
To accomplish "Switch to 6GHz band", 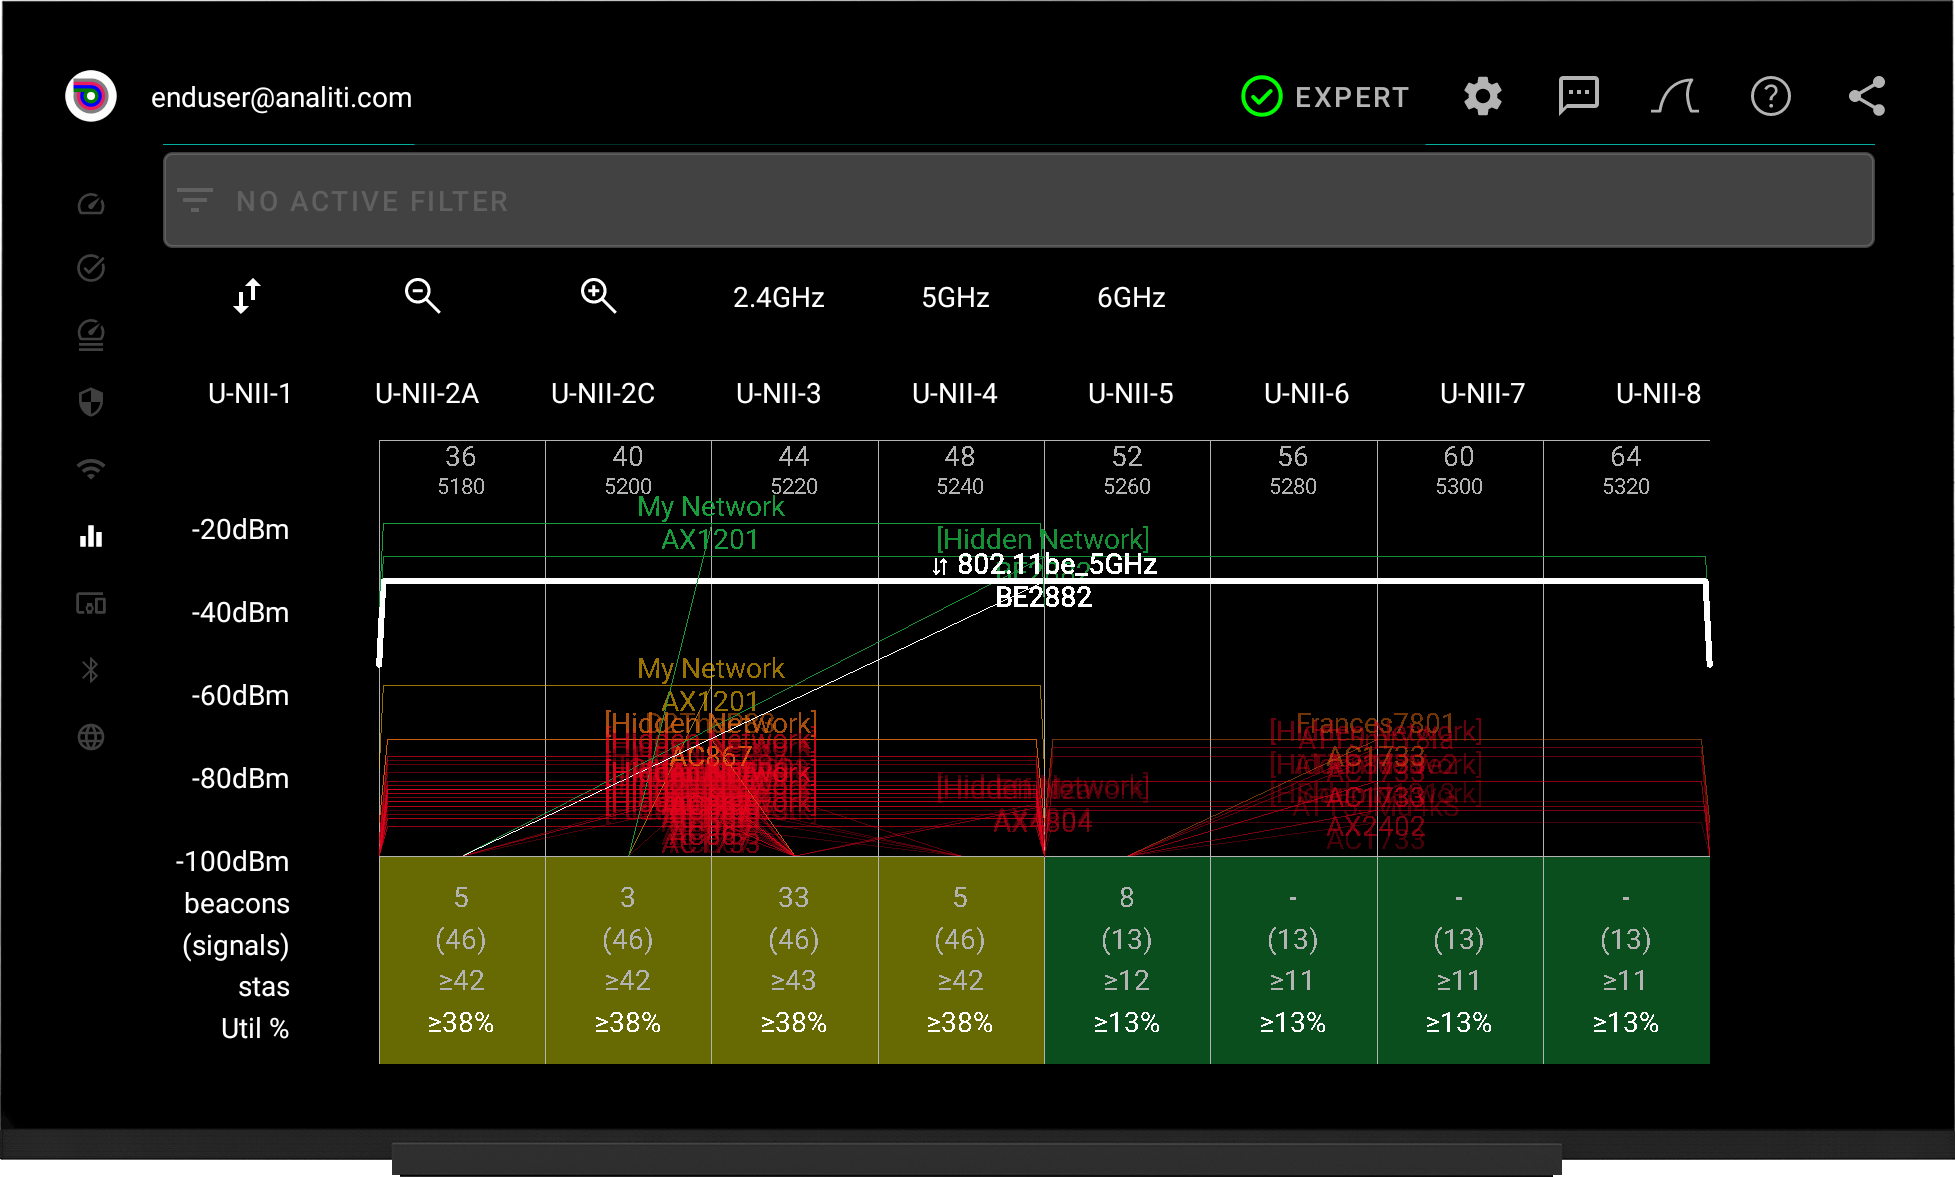I will pyautogui.click(x=1131, y=297).
